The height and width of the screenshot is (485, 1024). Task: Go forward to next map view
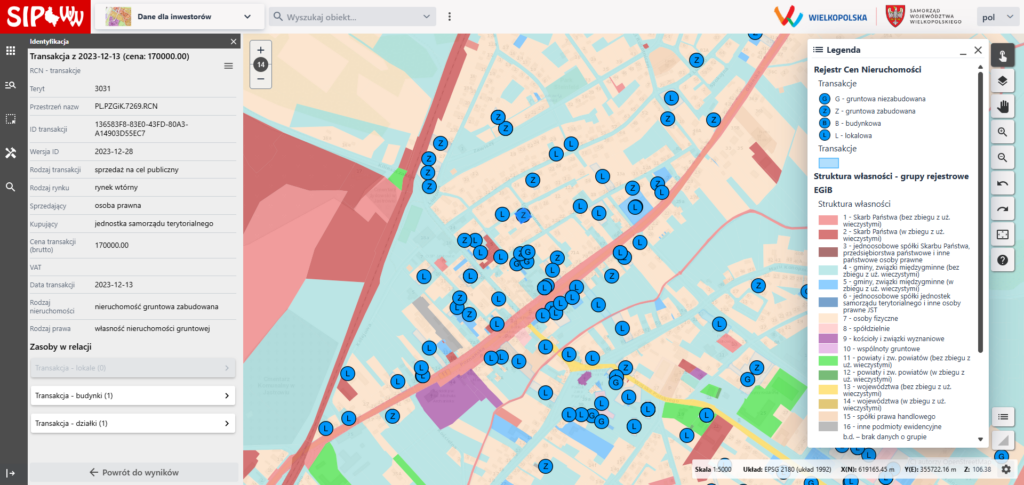pyautogui.click(x=1002, y=209)
